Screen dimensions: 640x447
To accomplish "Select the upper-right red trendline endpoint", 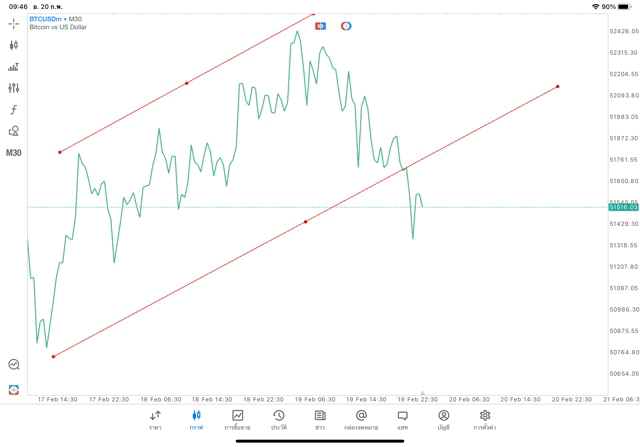I will pos(557,86).
